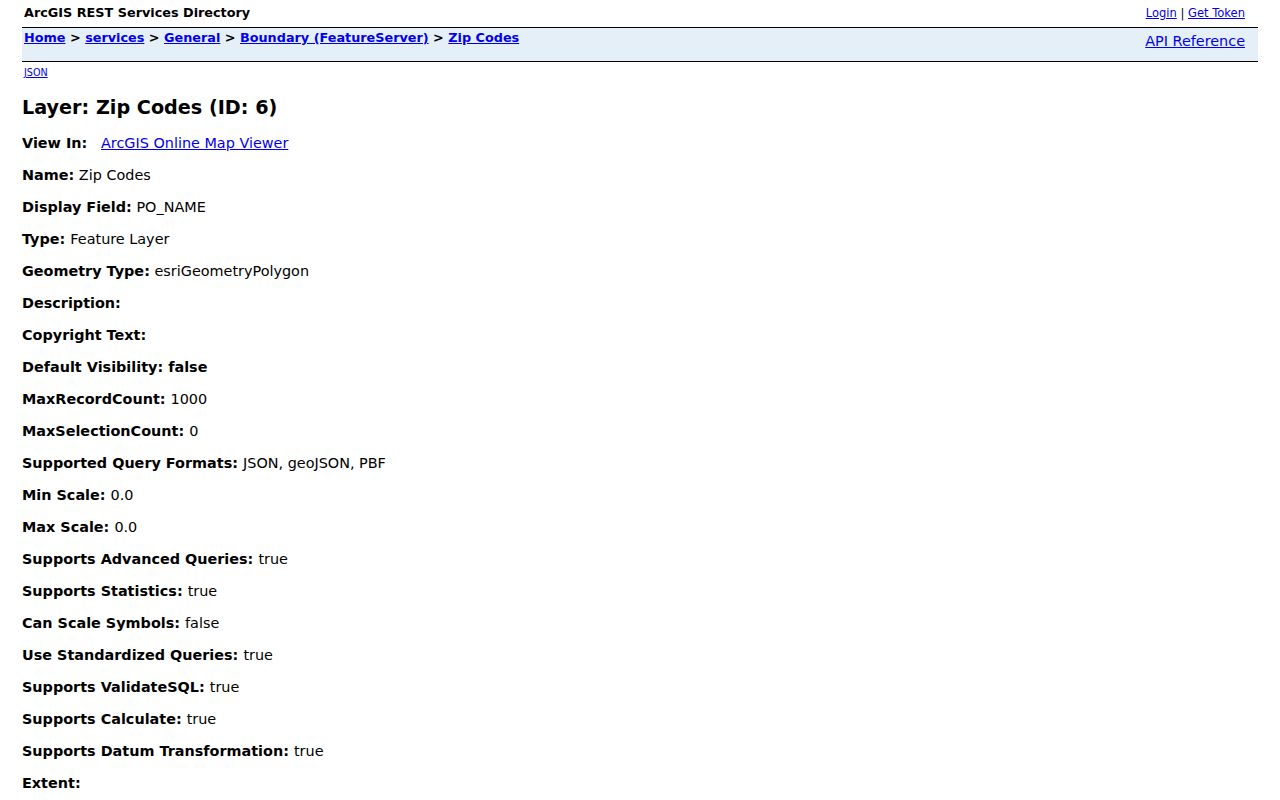The image size is (1280, 800).
Task: Click the 'Supports ValidateSQL' label
Action: coord(113,687)
